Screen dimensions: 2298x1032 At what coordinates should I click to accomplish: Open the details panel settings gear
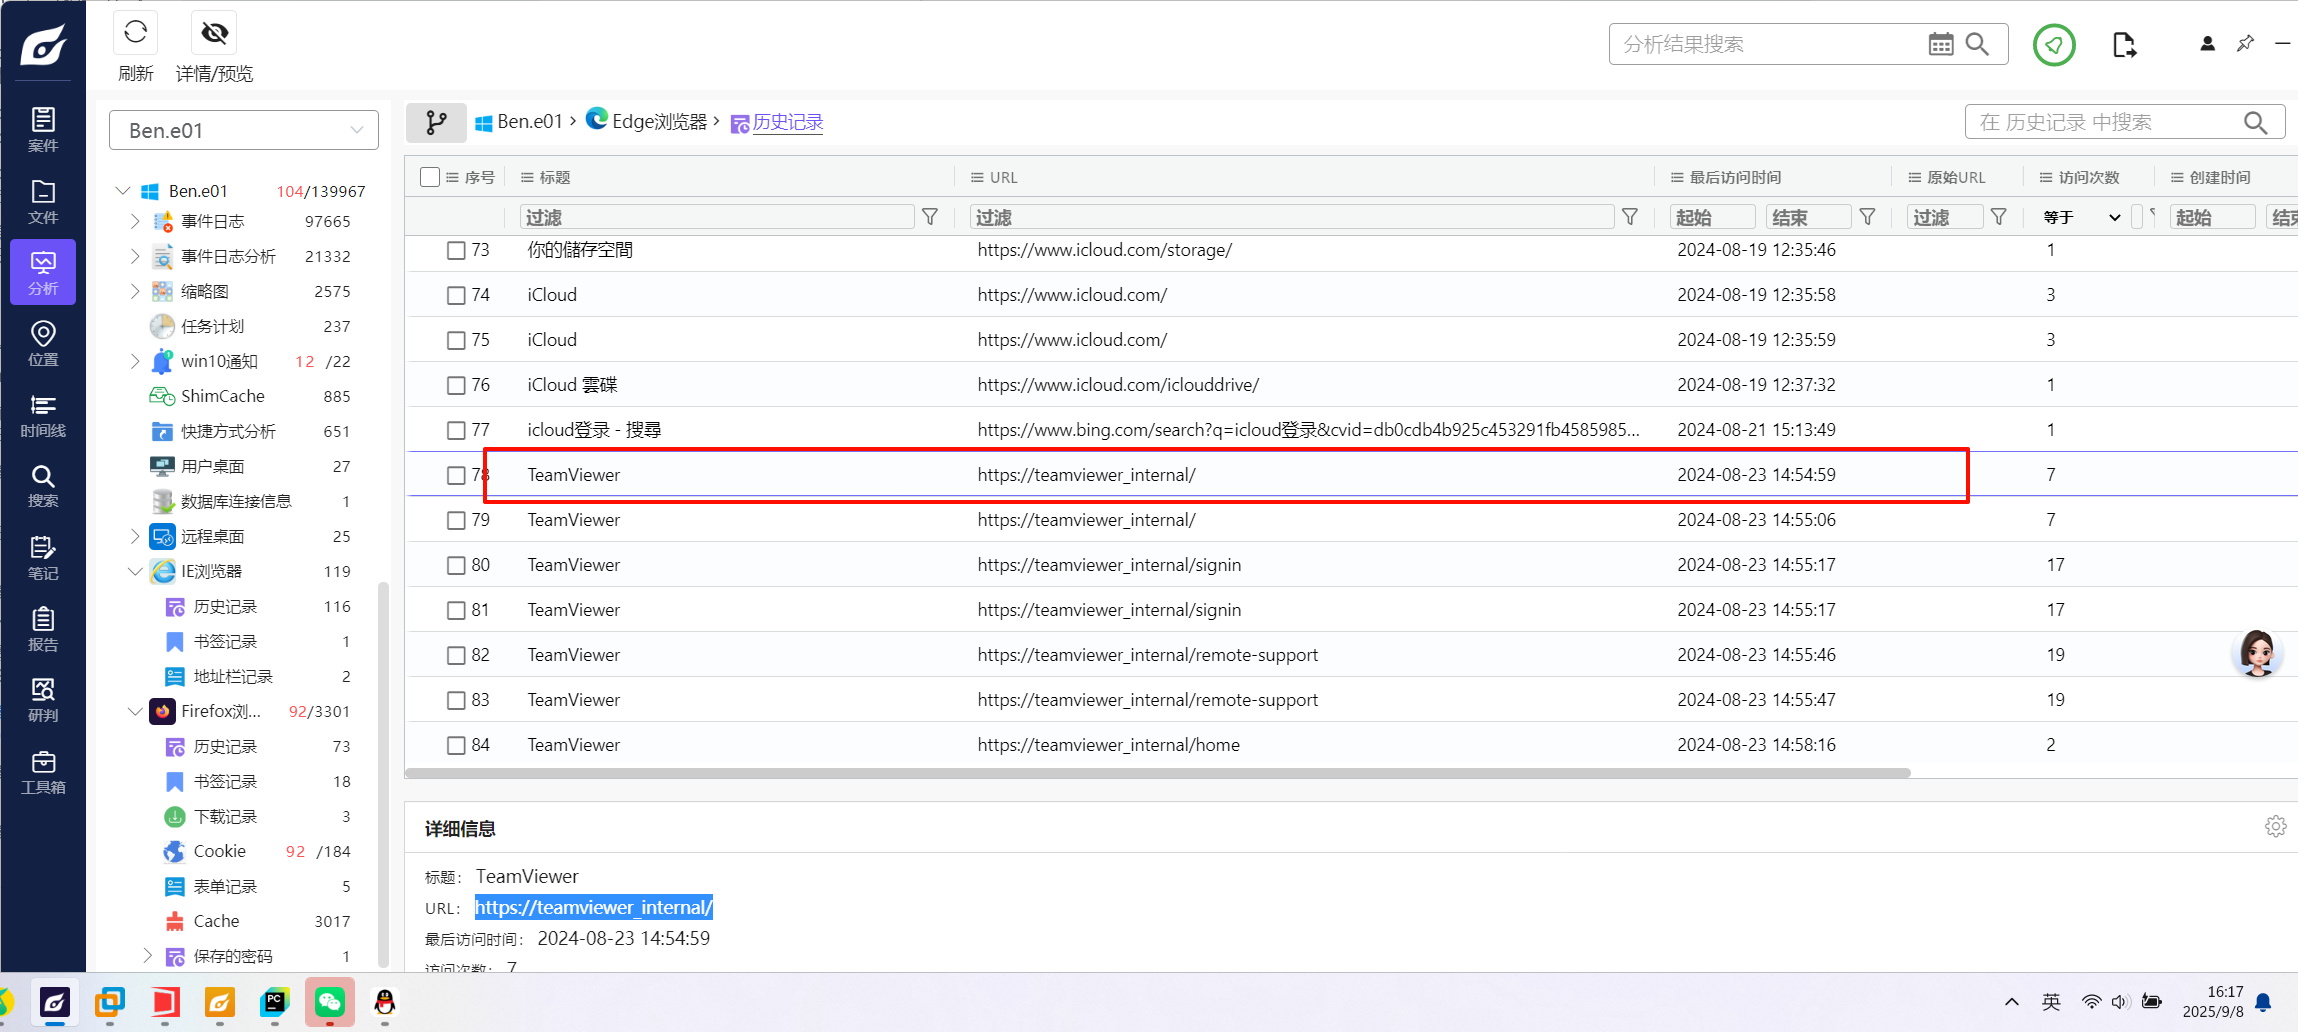tap(2276, 826)
